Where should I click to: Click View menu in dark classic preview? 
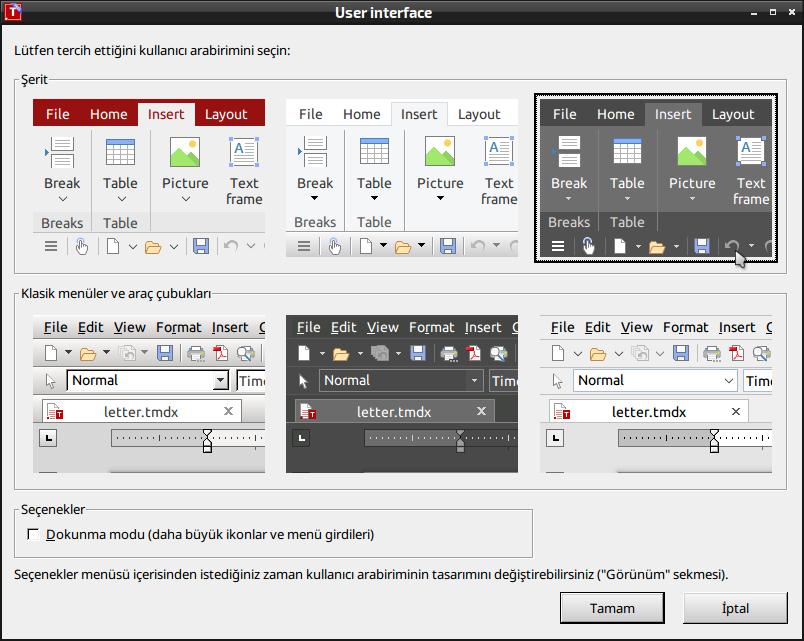click(x=383, y=327)
